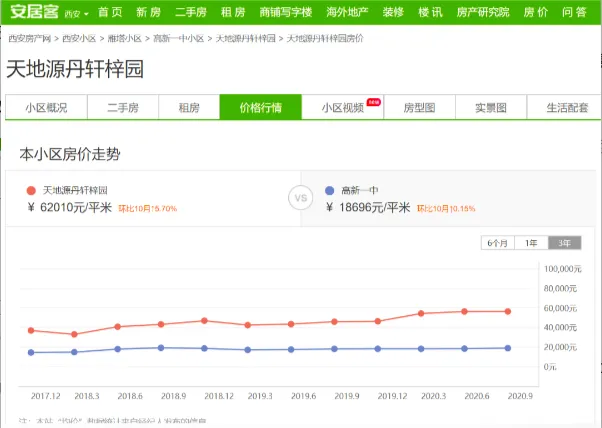
Task: Open 楼讯 navigation item
Action: pos(430,12)
